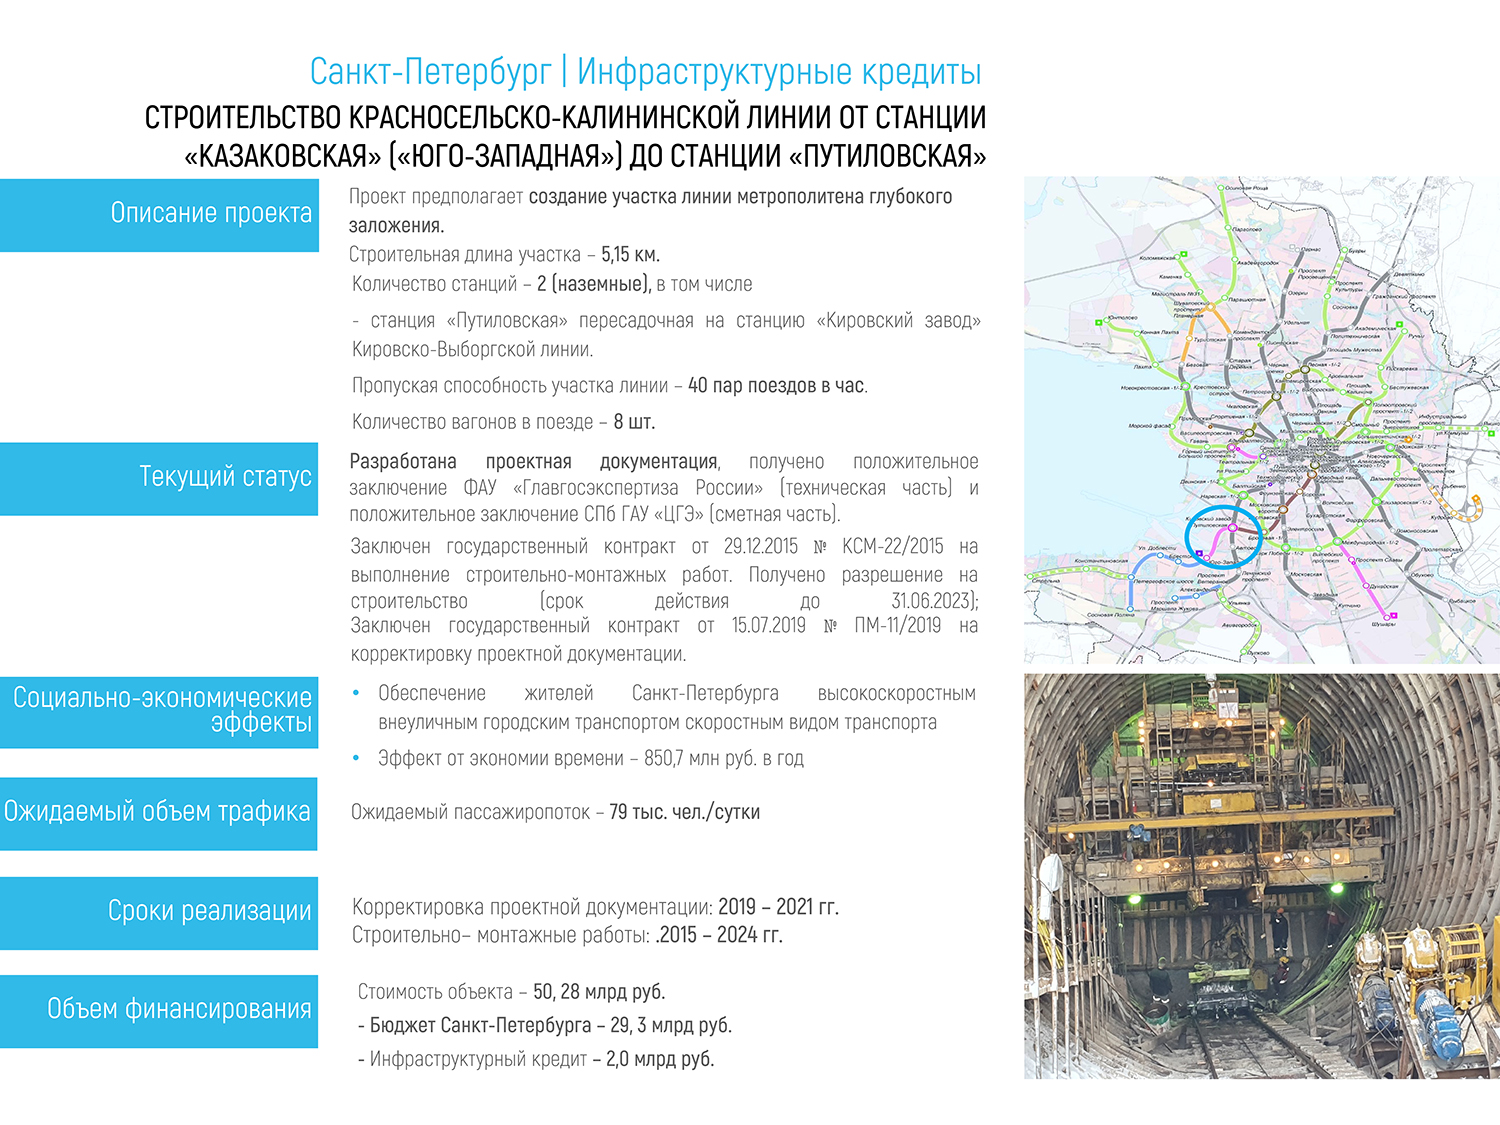The width and height of the screenshot is (1500, 1125).
Task: Click heading line with «ПУТИЛОВСКАЯ»
Action: coord(585,156)
